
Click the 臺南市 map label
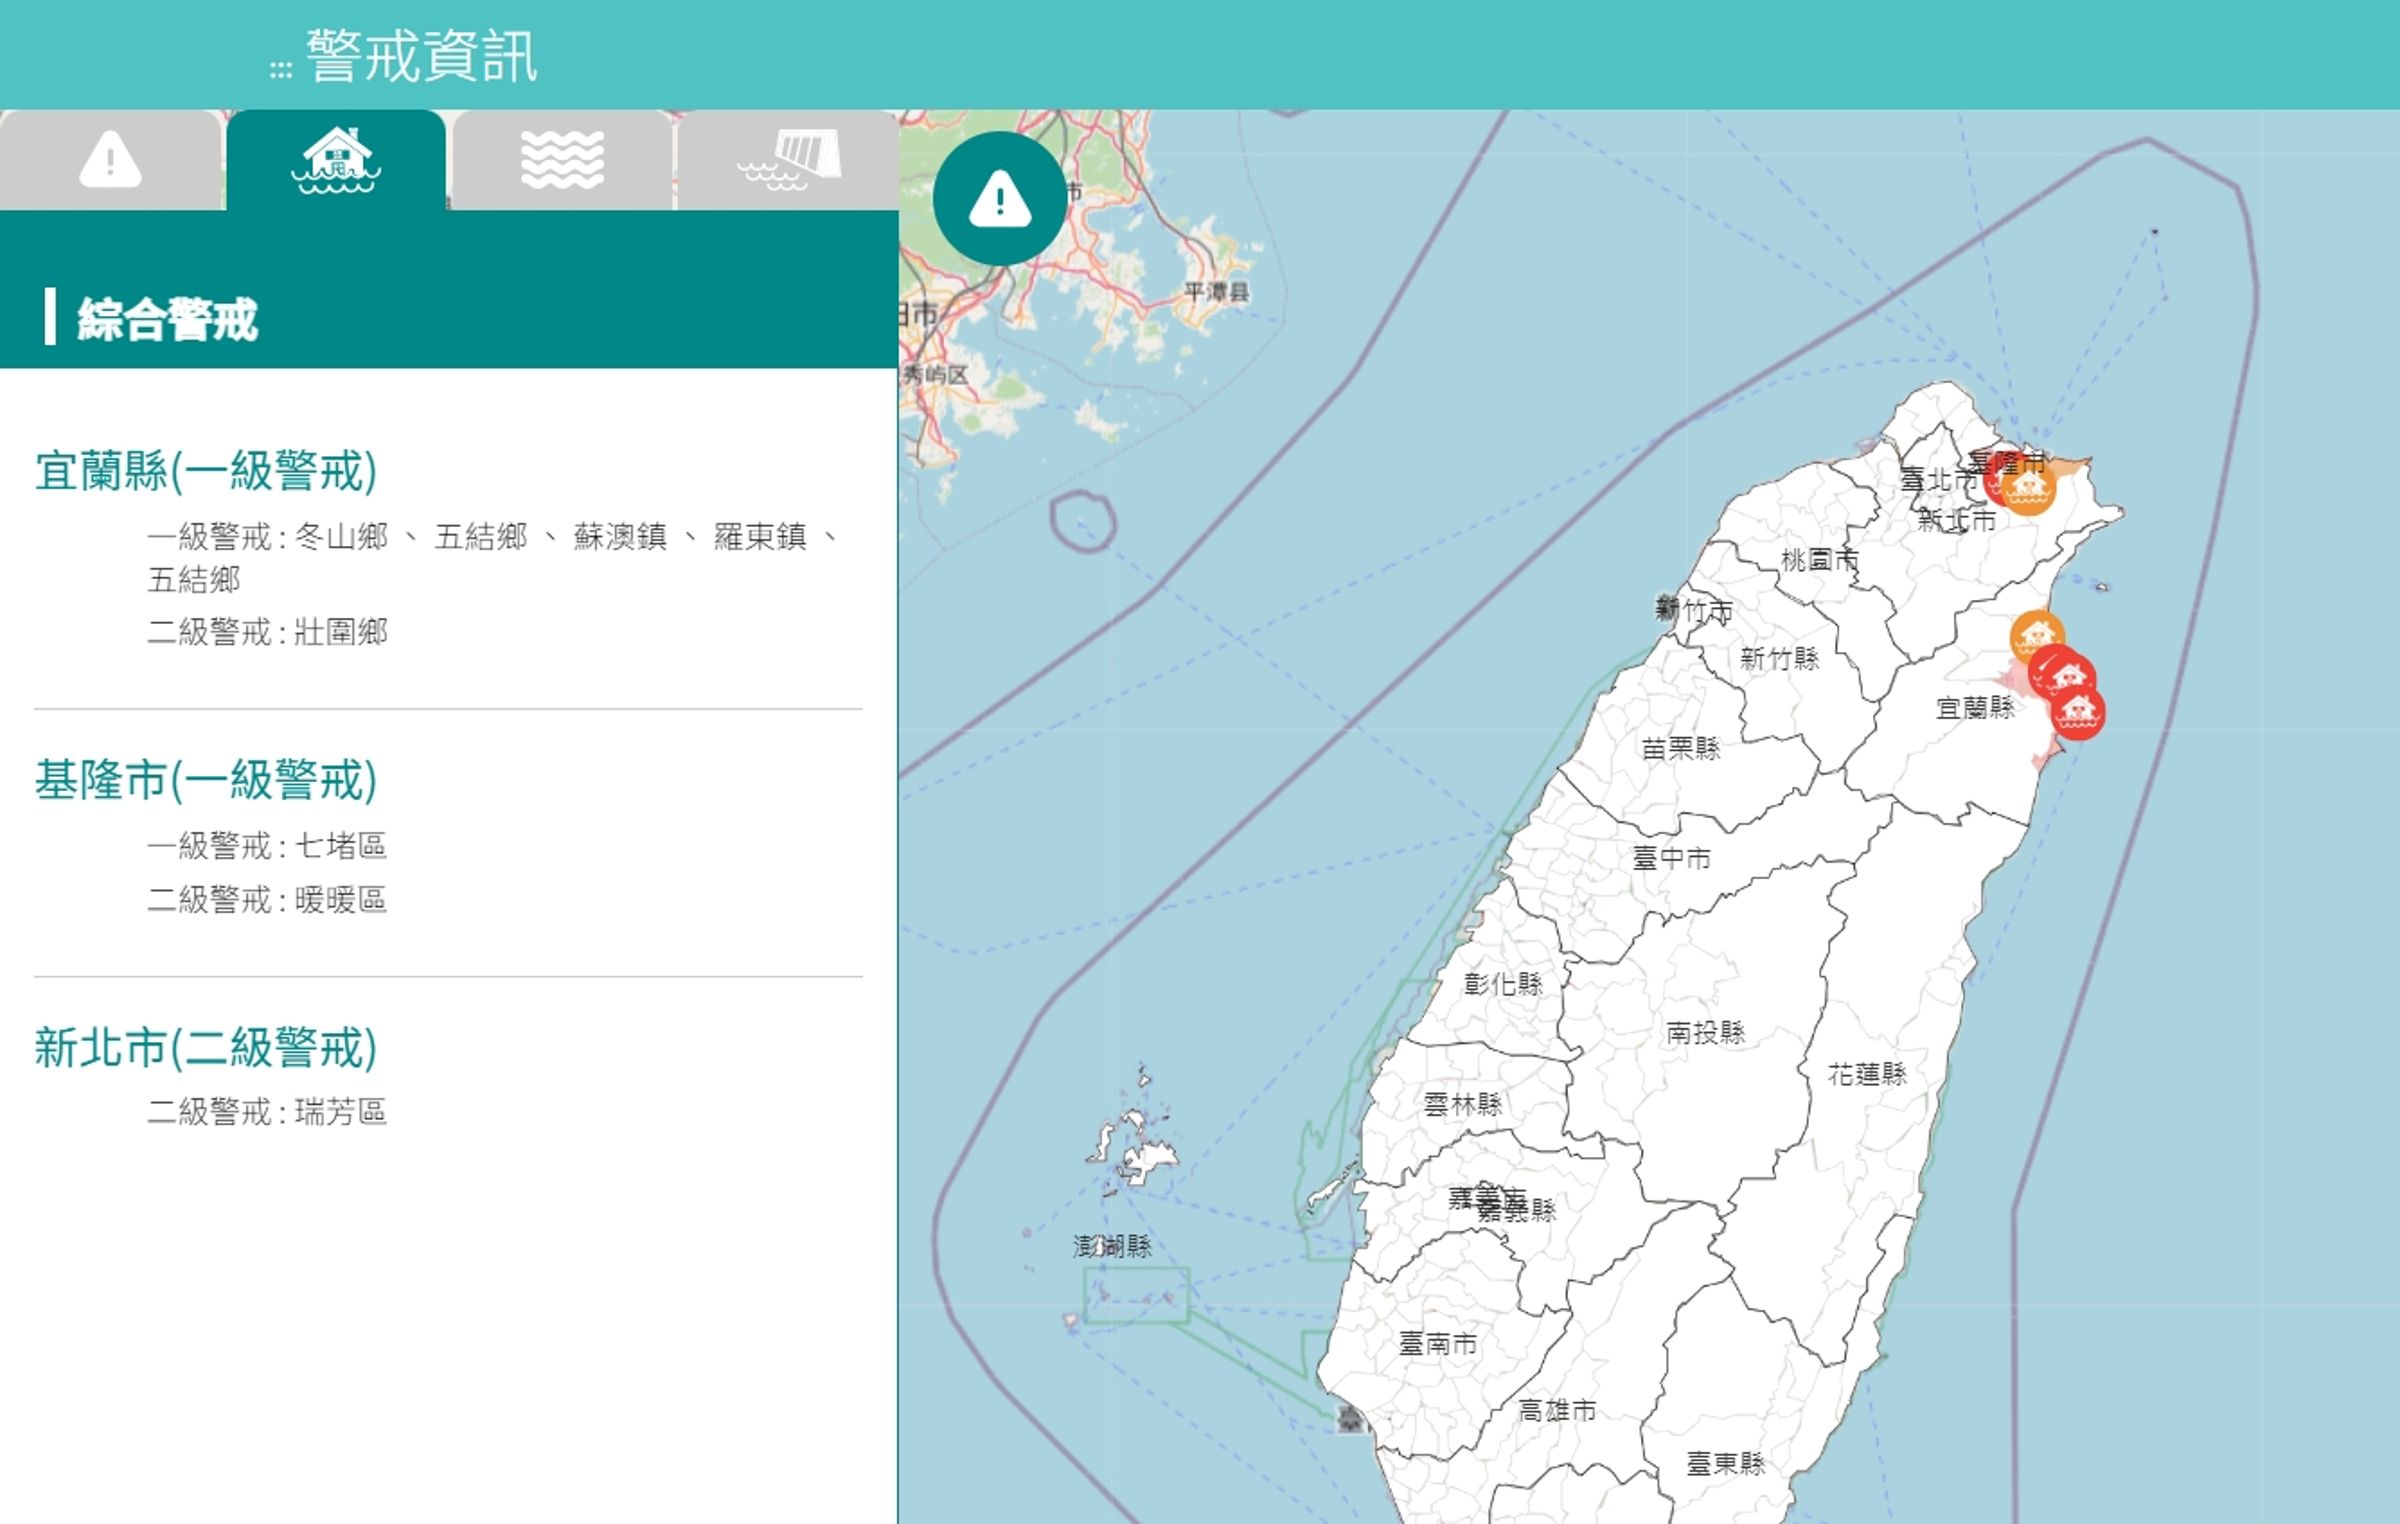(x=1438, y=1344)
